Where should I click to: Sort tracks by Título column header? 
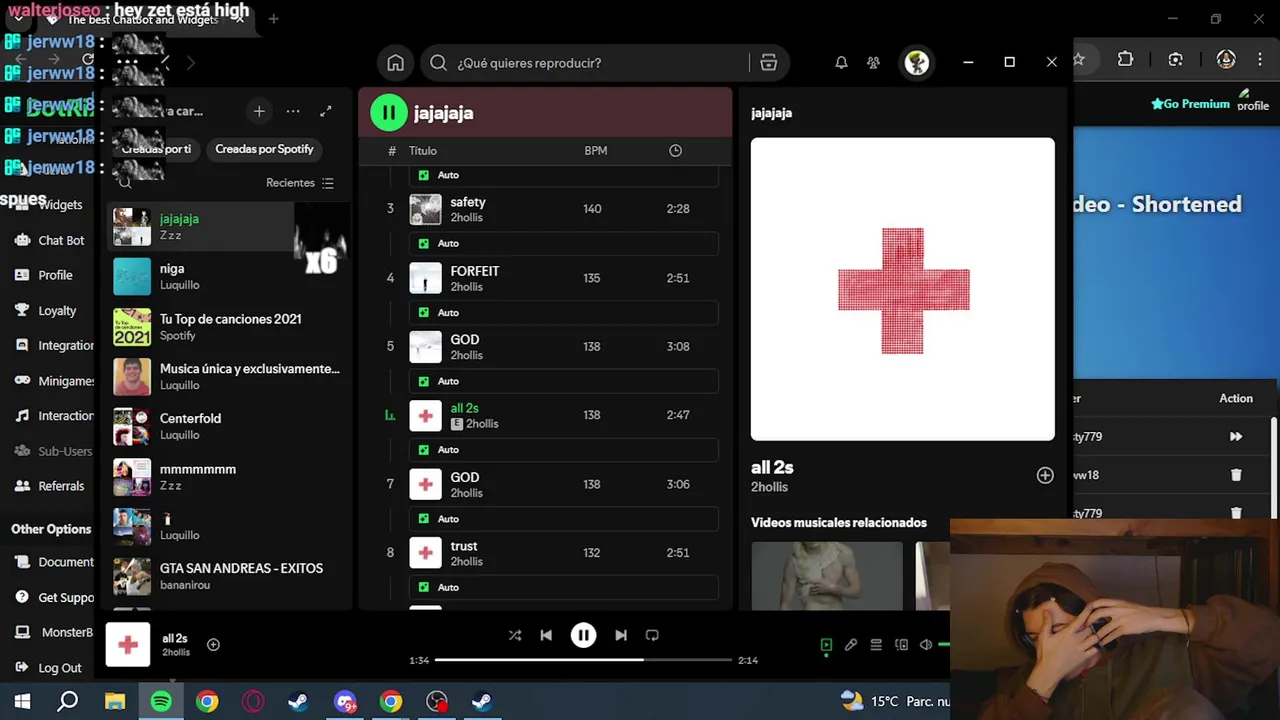pos(422,151)
